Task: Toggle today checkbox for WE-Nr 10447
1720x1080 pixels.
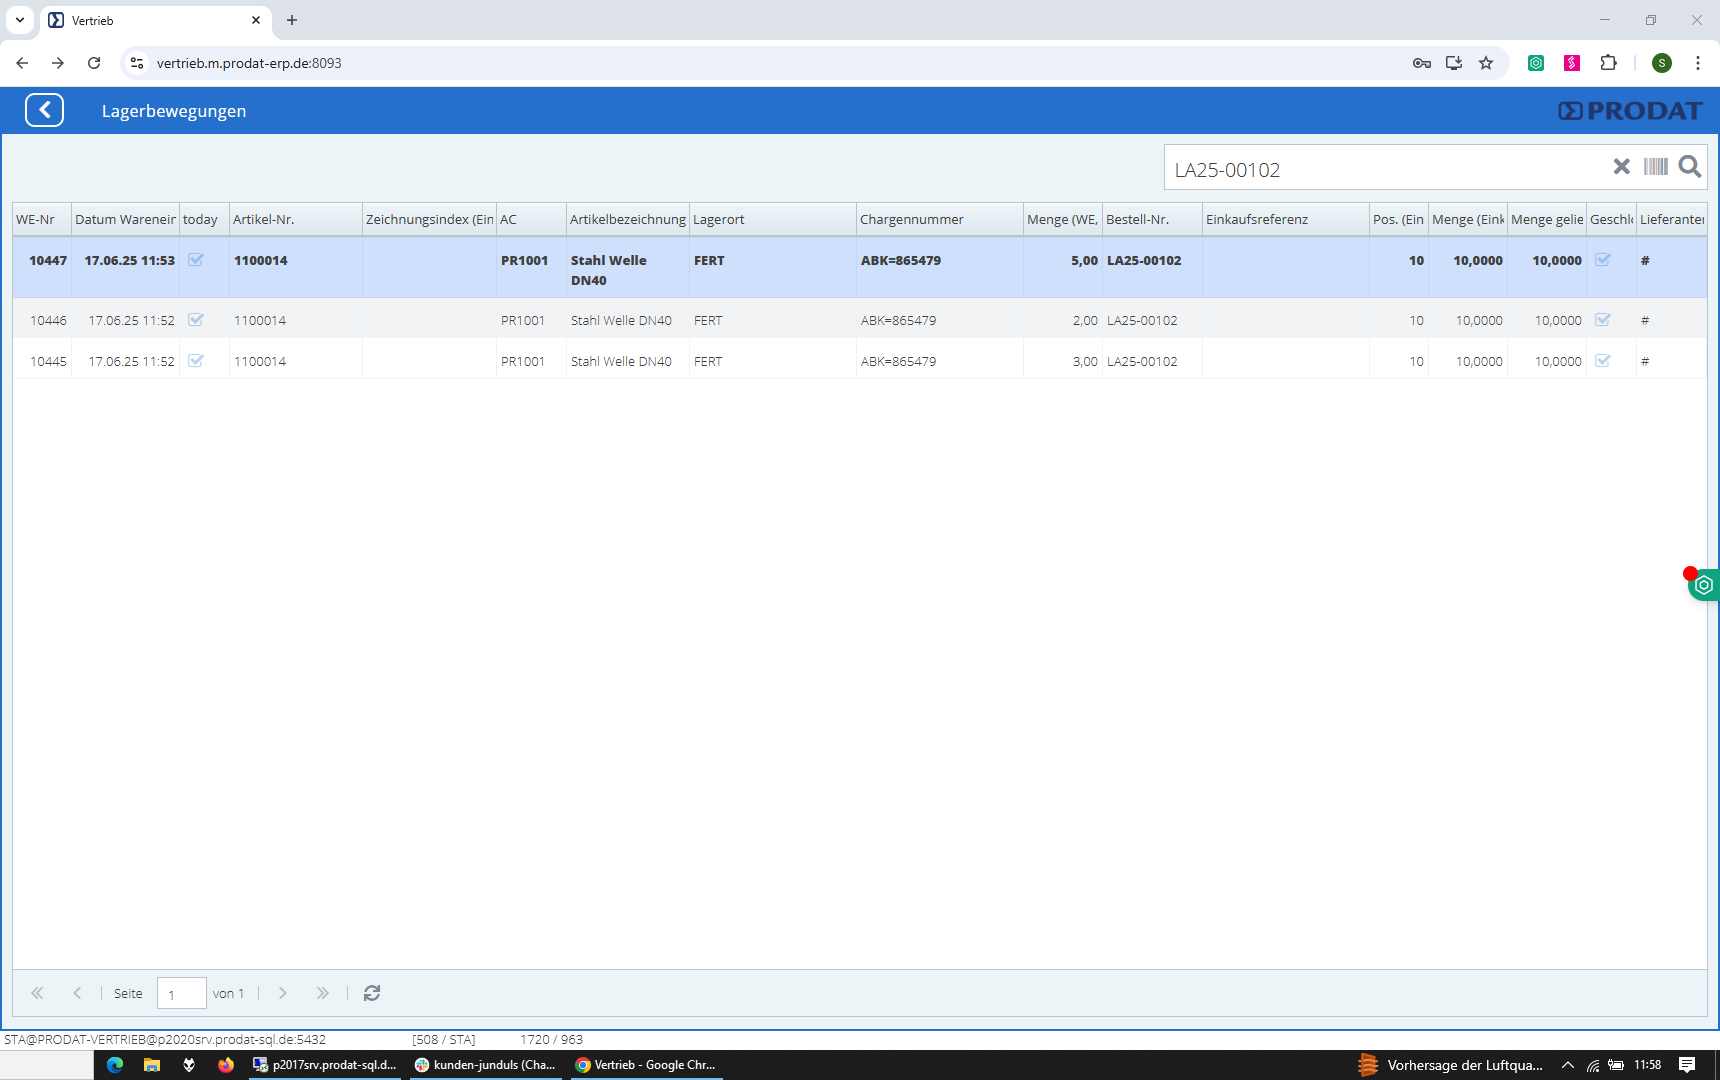Action: 196,260
